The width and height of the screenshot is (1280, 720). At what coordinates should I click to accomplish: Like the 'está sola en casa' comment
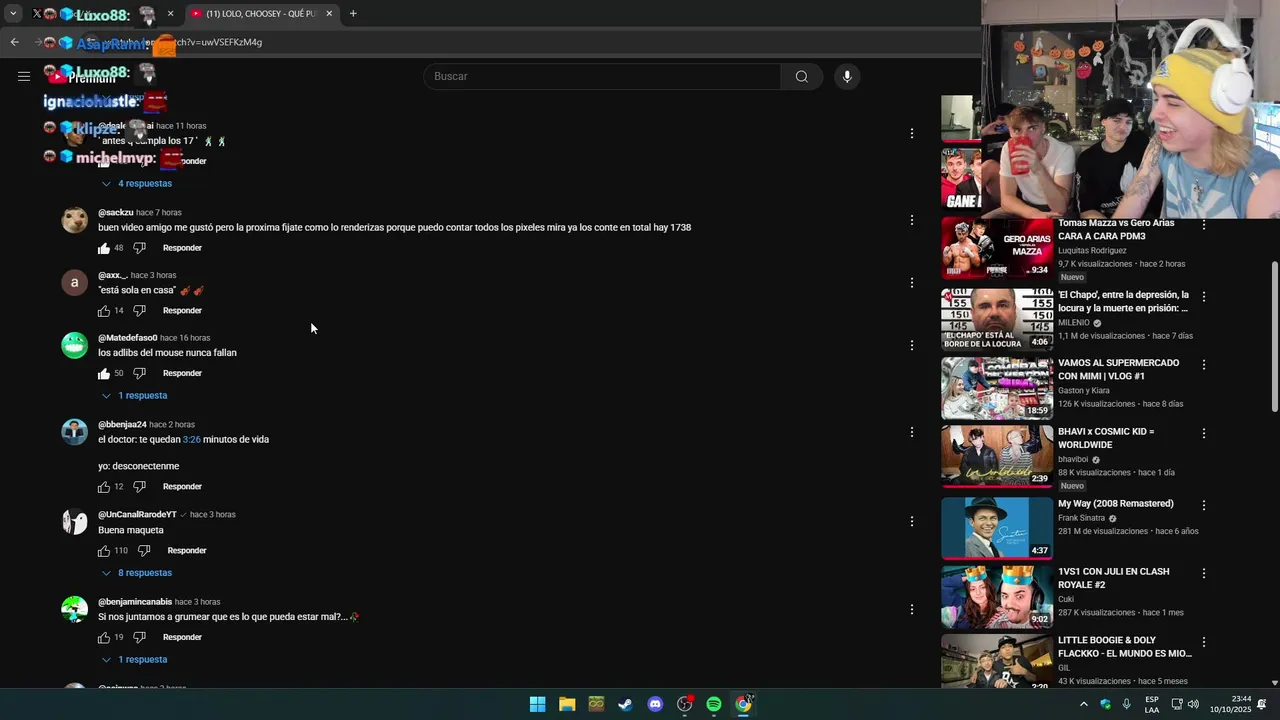[x=104, y=311]
